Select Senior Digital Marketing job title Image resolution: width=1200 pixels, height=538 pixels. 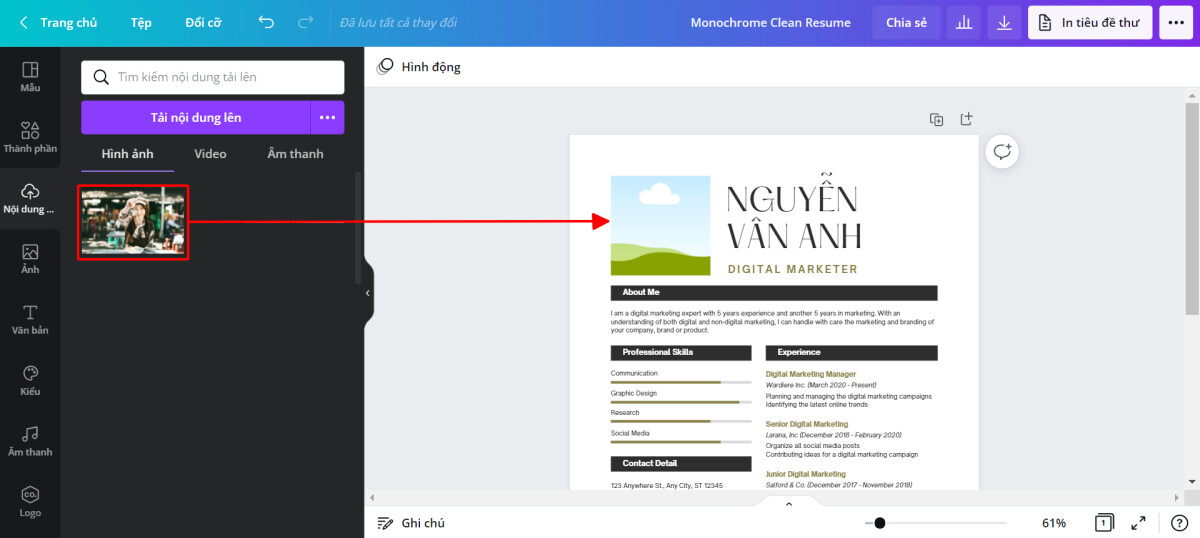[x=807, y=424]
